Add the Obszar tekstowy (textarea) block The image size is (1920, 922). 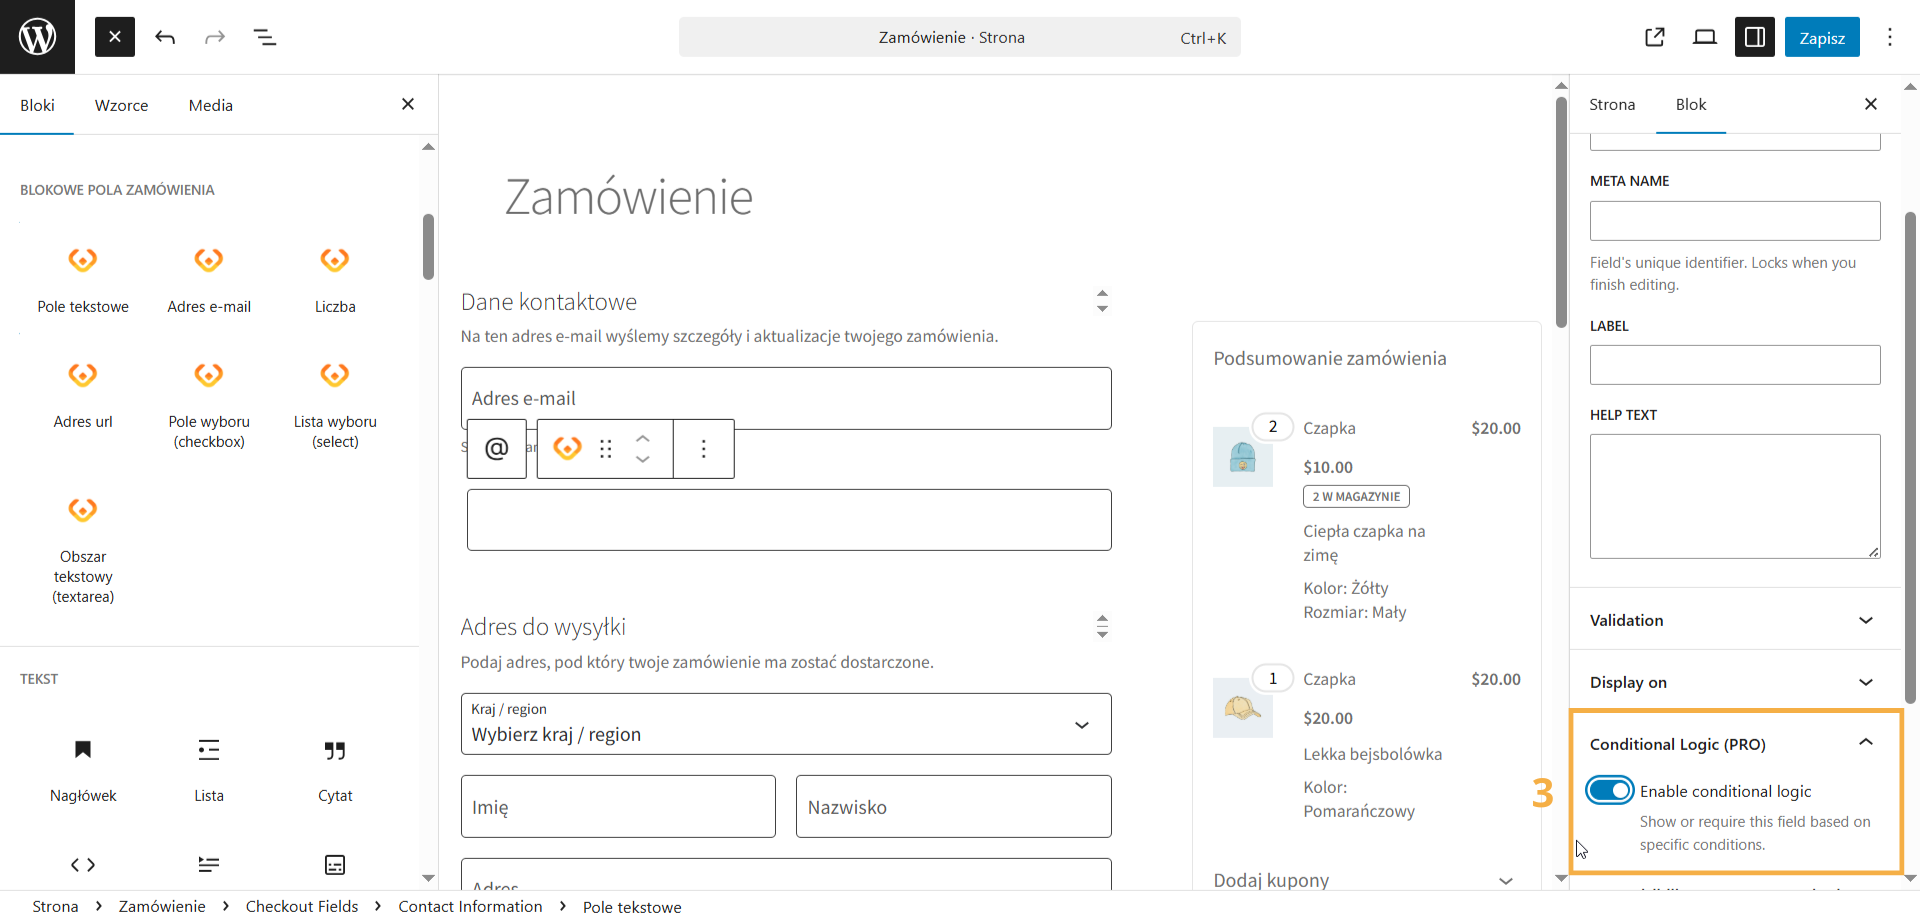pyautogui.click(x=83, y=530)
